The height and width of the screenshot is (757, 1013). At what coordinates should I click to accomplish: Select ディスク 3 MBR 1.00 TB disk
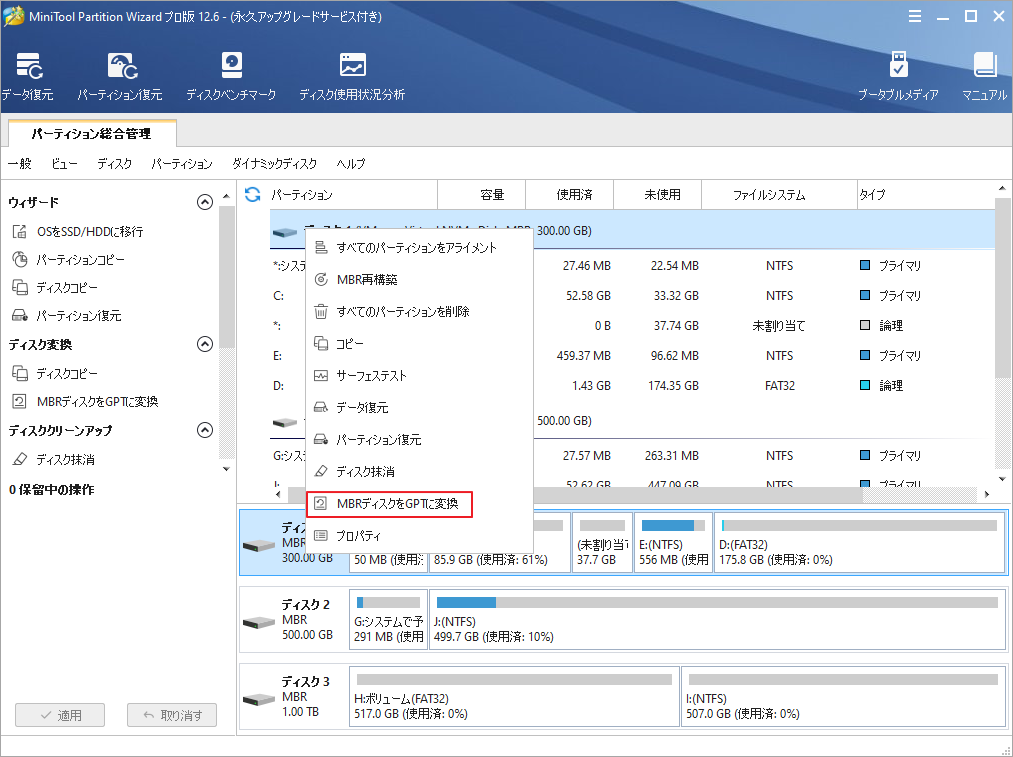click(x=294, y=697)
